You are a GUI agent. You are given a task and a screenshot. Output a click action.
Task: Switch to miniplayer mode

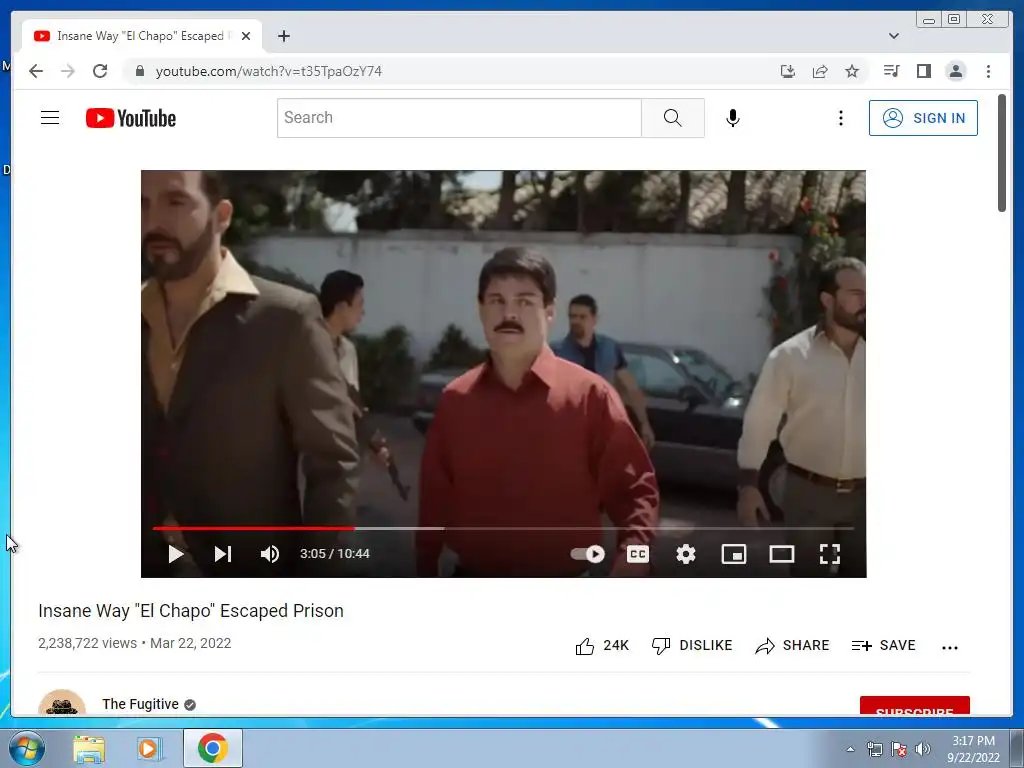[x=733, y=554]
